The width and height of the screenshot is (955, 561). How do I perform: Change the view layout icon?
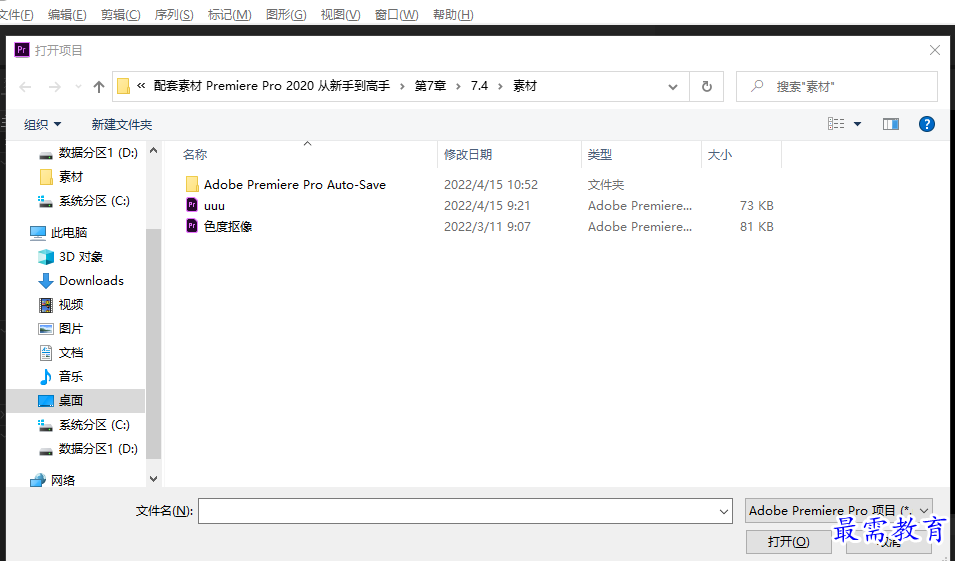836,124
